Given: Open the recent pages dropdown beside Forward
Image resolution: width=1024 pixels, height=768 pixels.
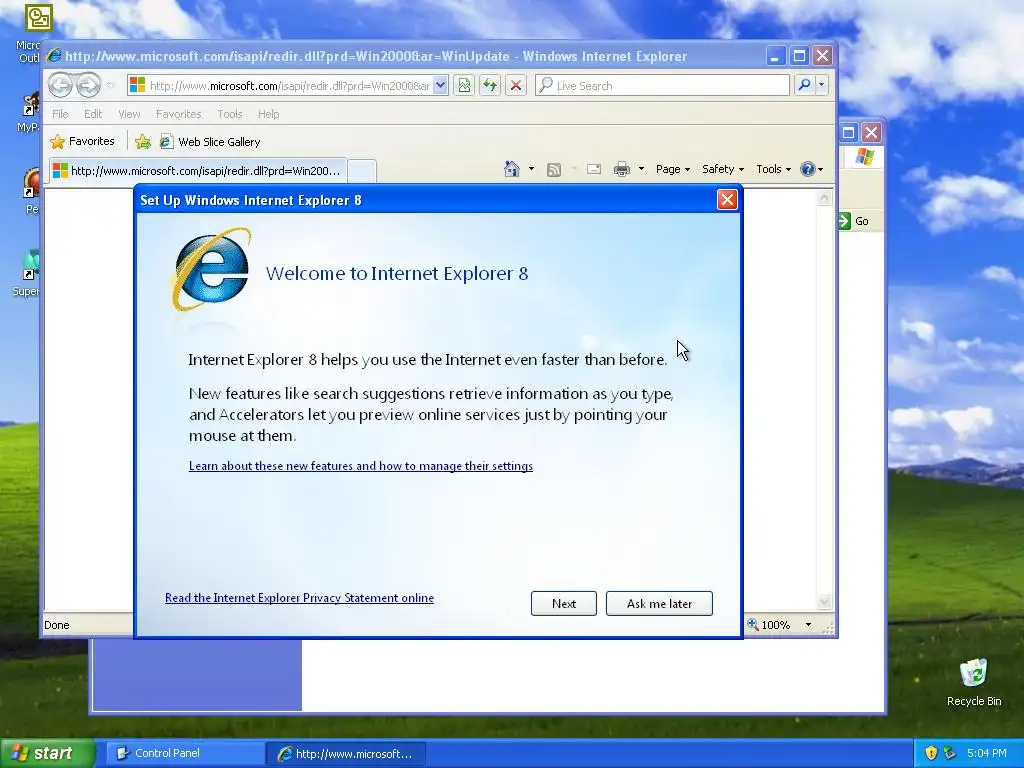Looking at the screenshot, I should pyautogui.click(x=110, y=86).
